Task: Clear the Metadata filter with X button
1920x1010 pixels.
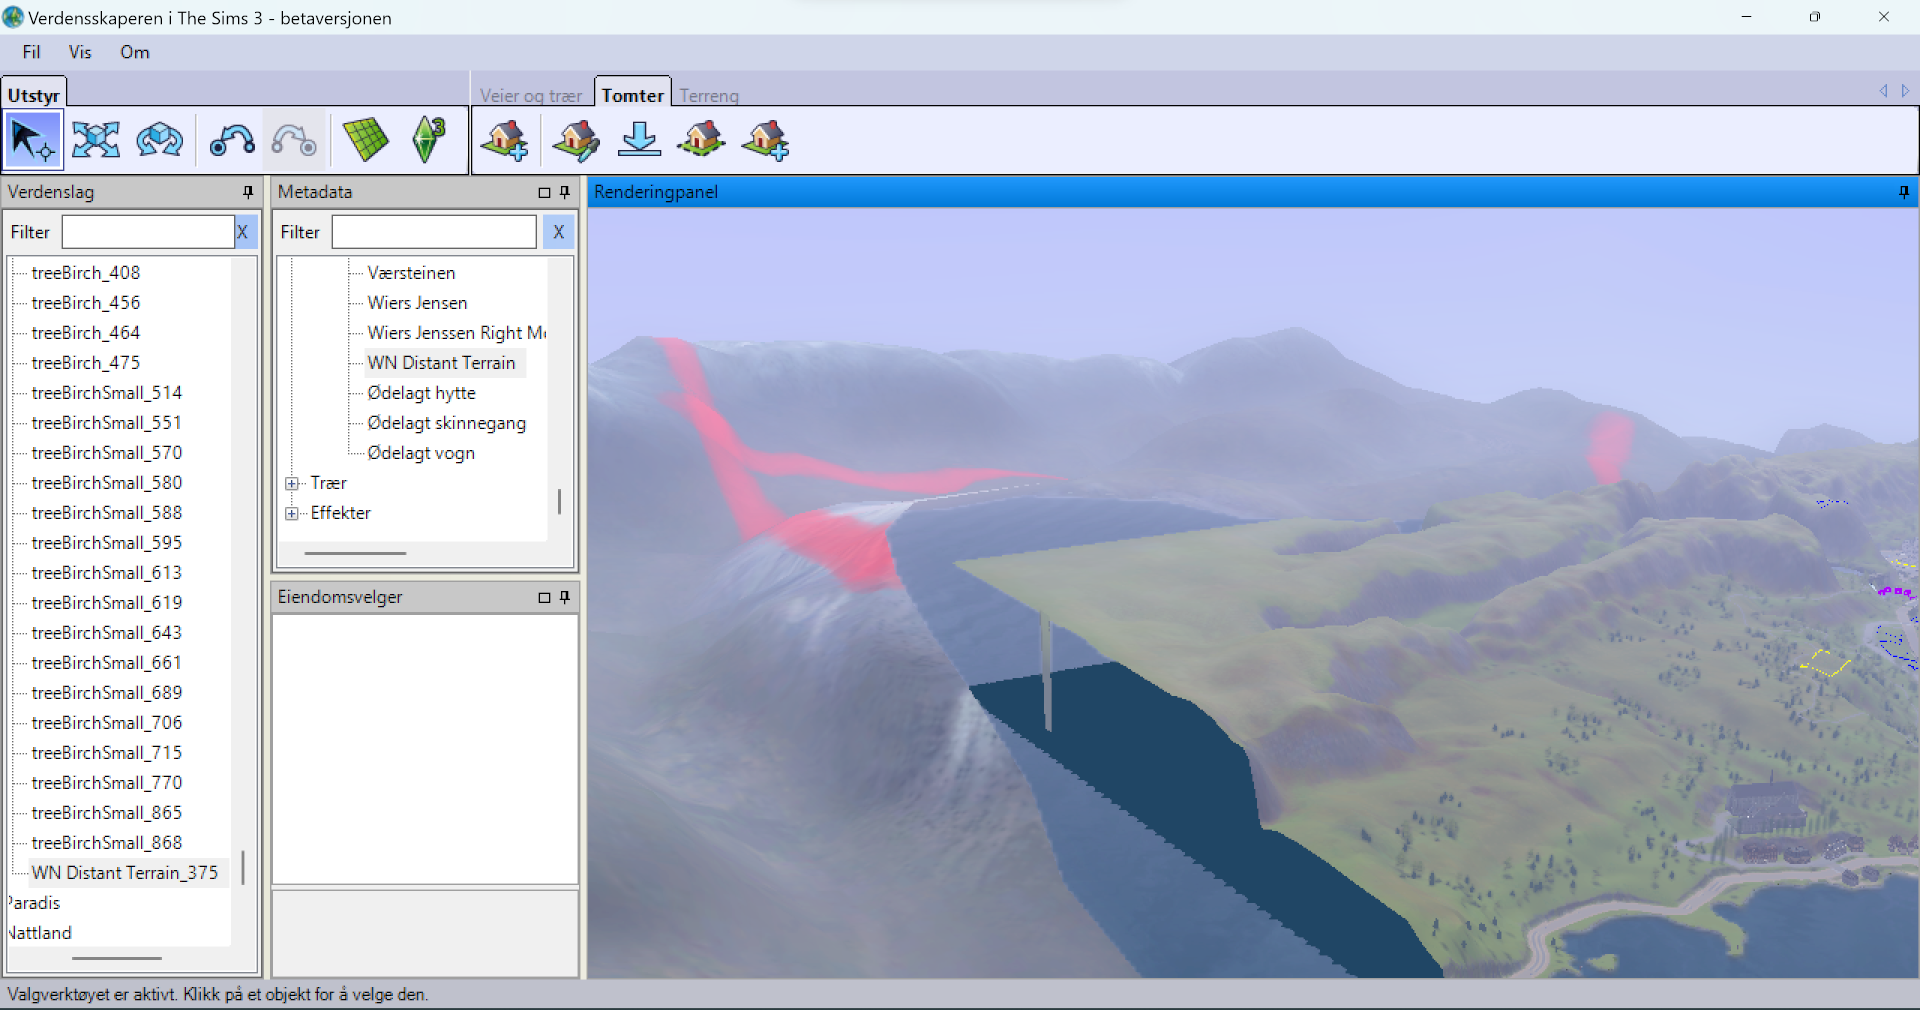Action: click(558, 232)
